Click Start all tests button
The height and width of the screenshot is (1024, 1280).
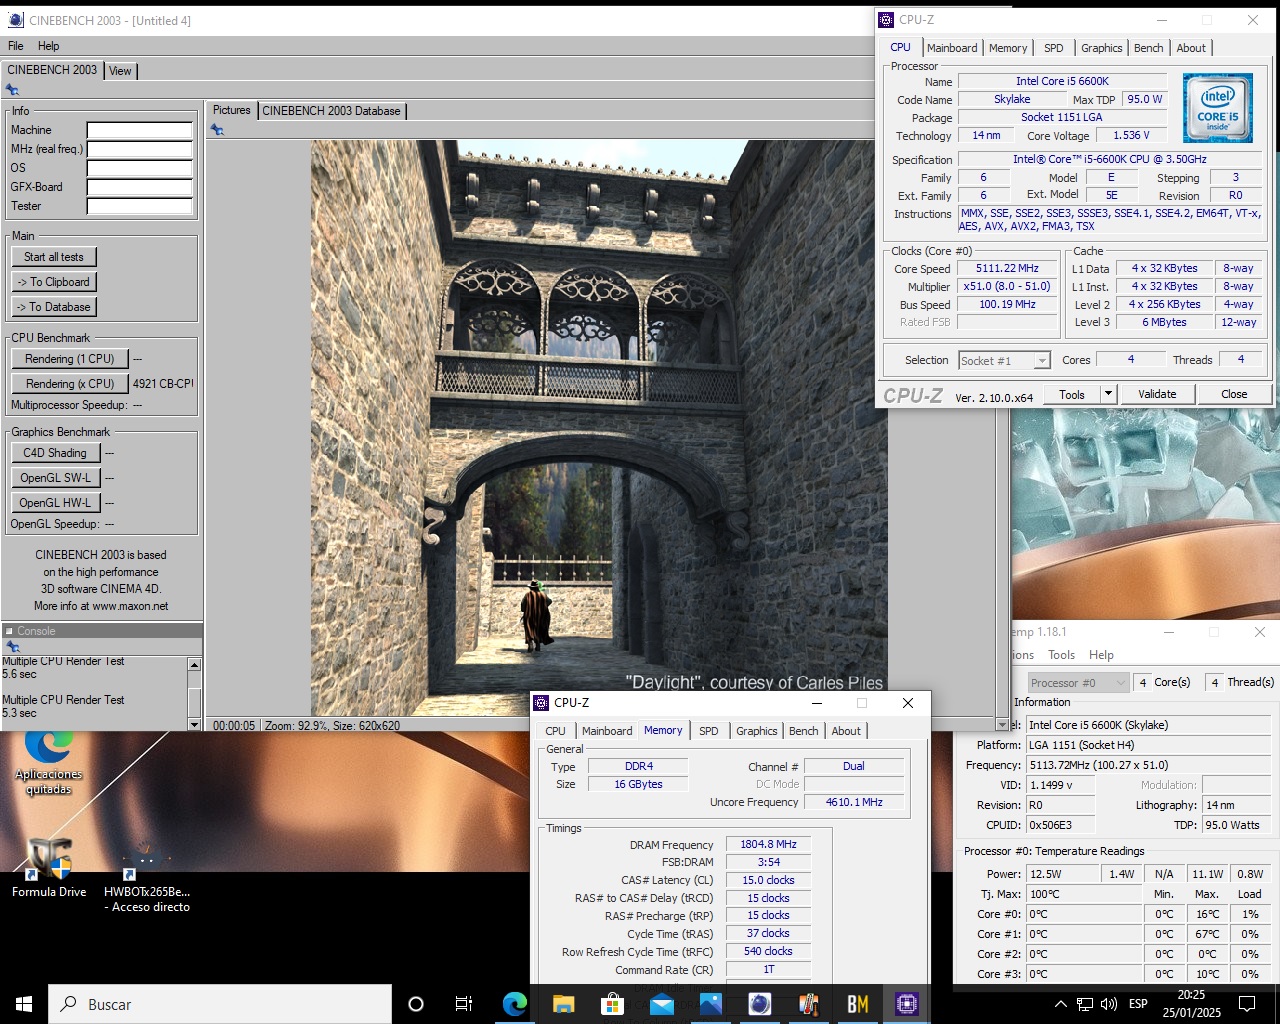pyautogui.click(x=54, y=257)
